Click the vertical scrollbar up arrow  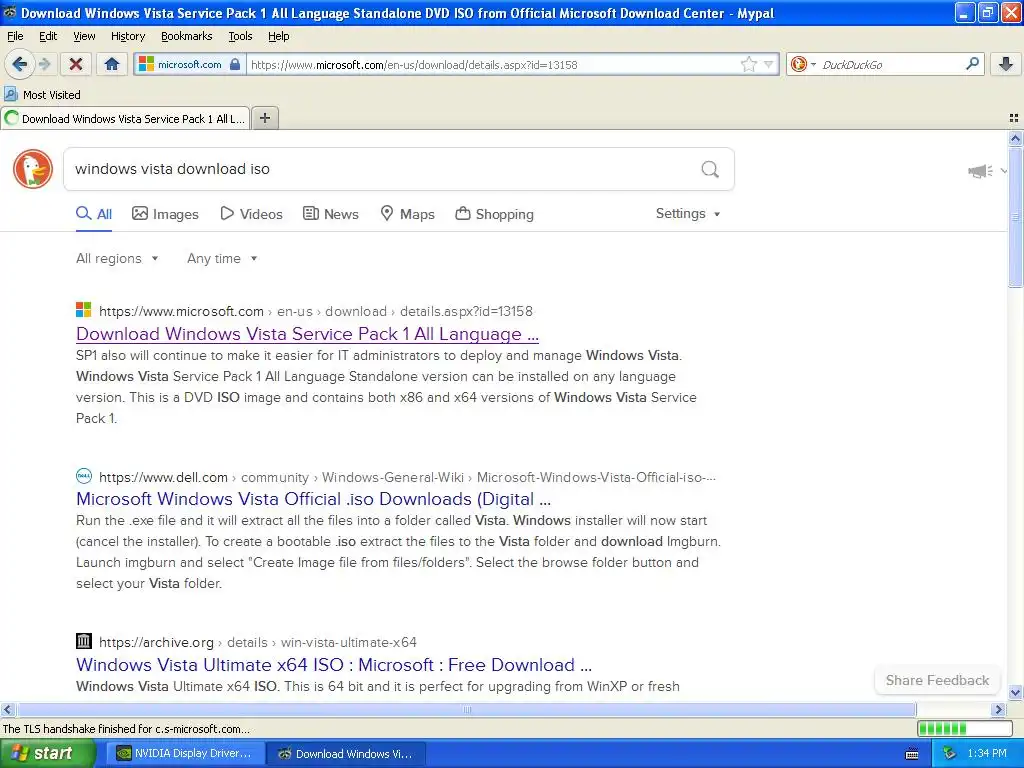(x=1015, y=138)
